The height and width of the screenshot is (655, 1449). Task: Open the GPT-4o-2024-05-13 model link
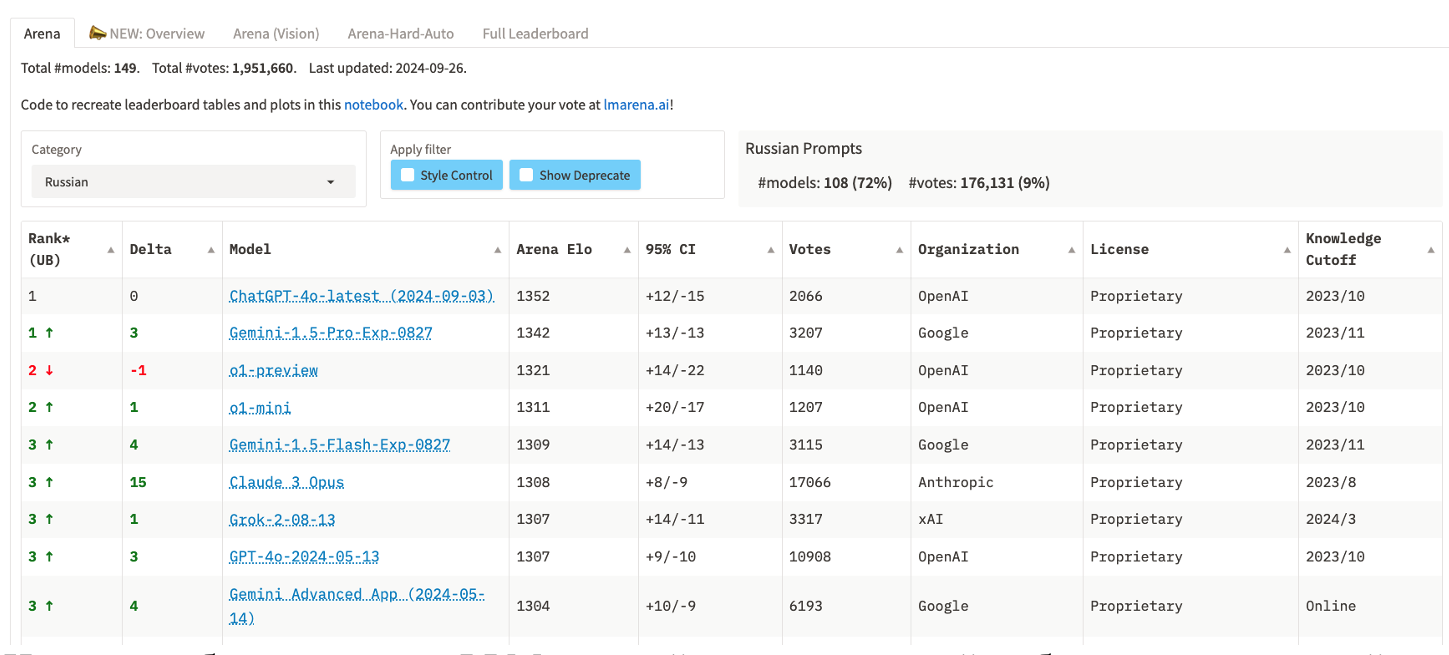click(x=304, y=556)
